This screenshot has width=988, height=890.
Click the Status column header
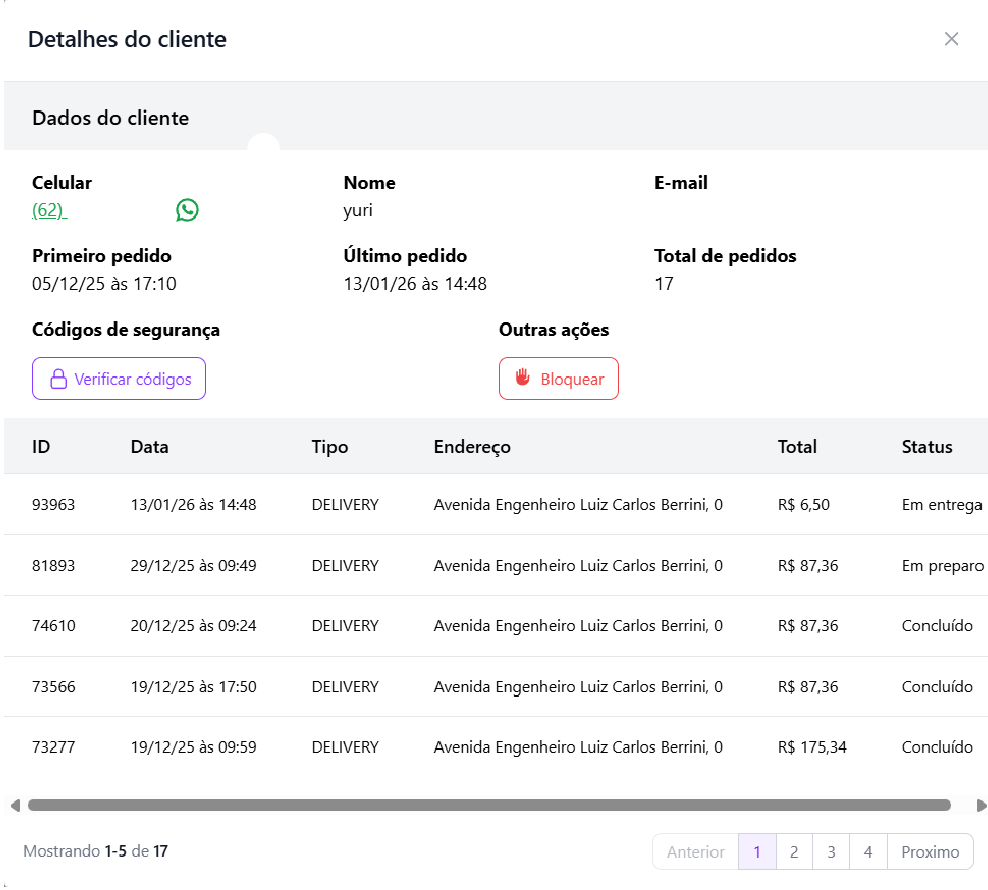pyautogui.click(x=926, y=447)
